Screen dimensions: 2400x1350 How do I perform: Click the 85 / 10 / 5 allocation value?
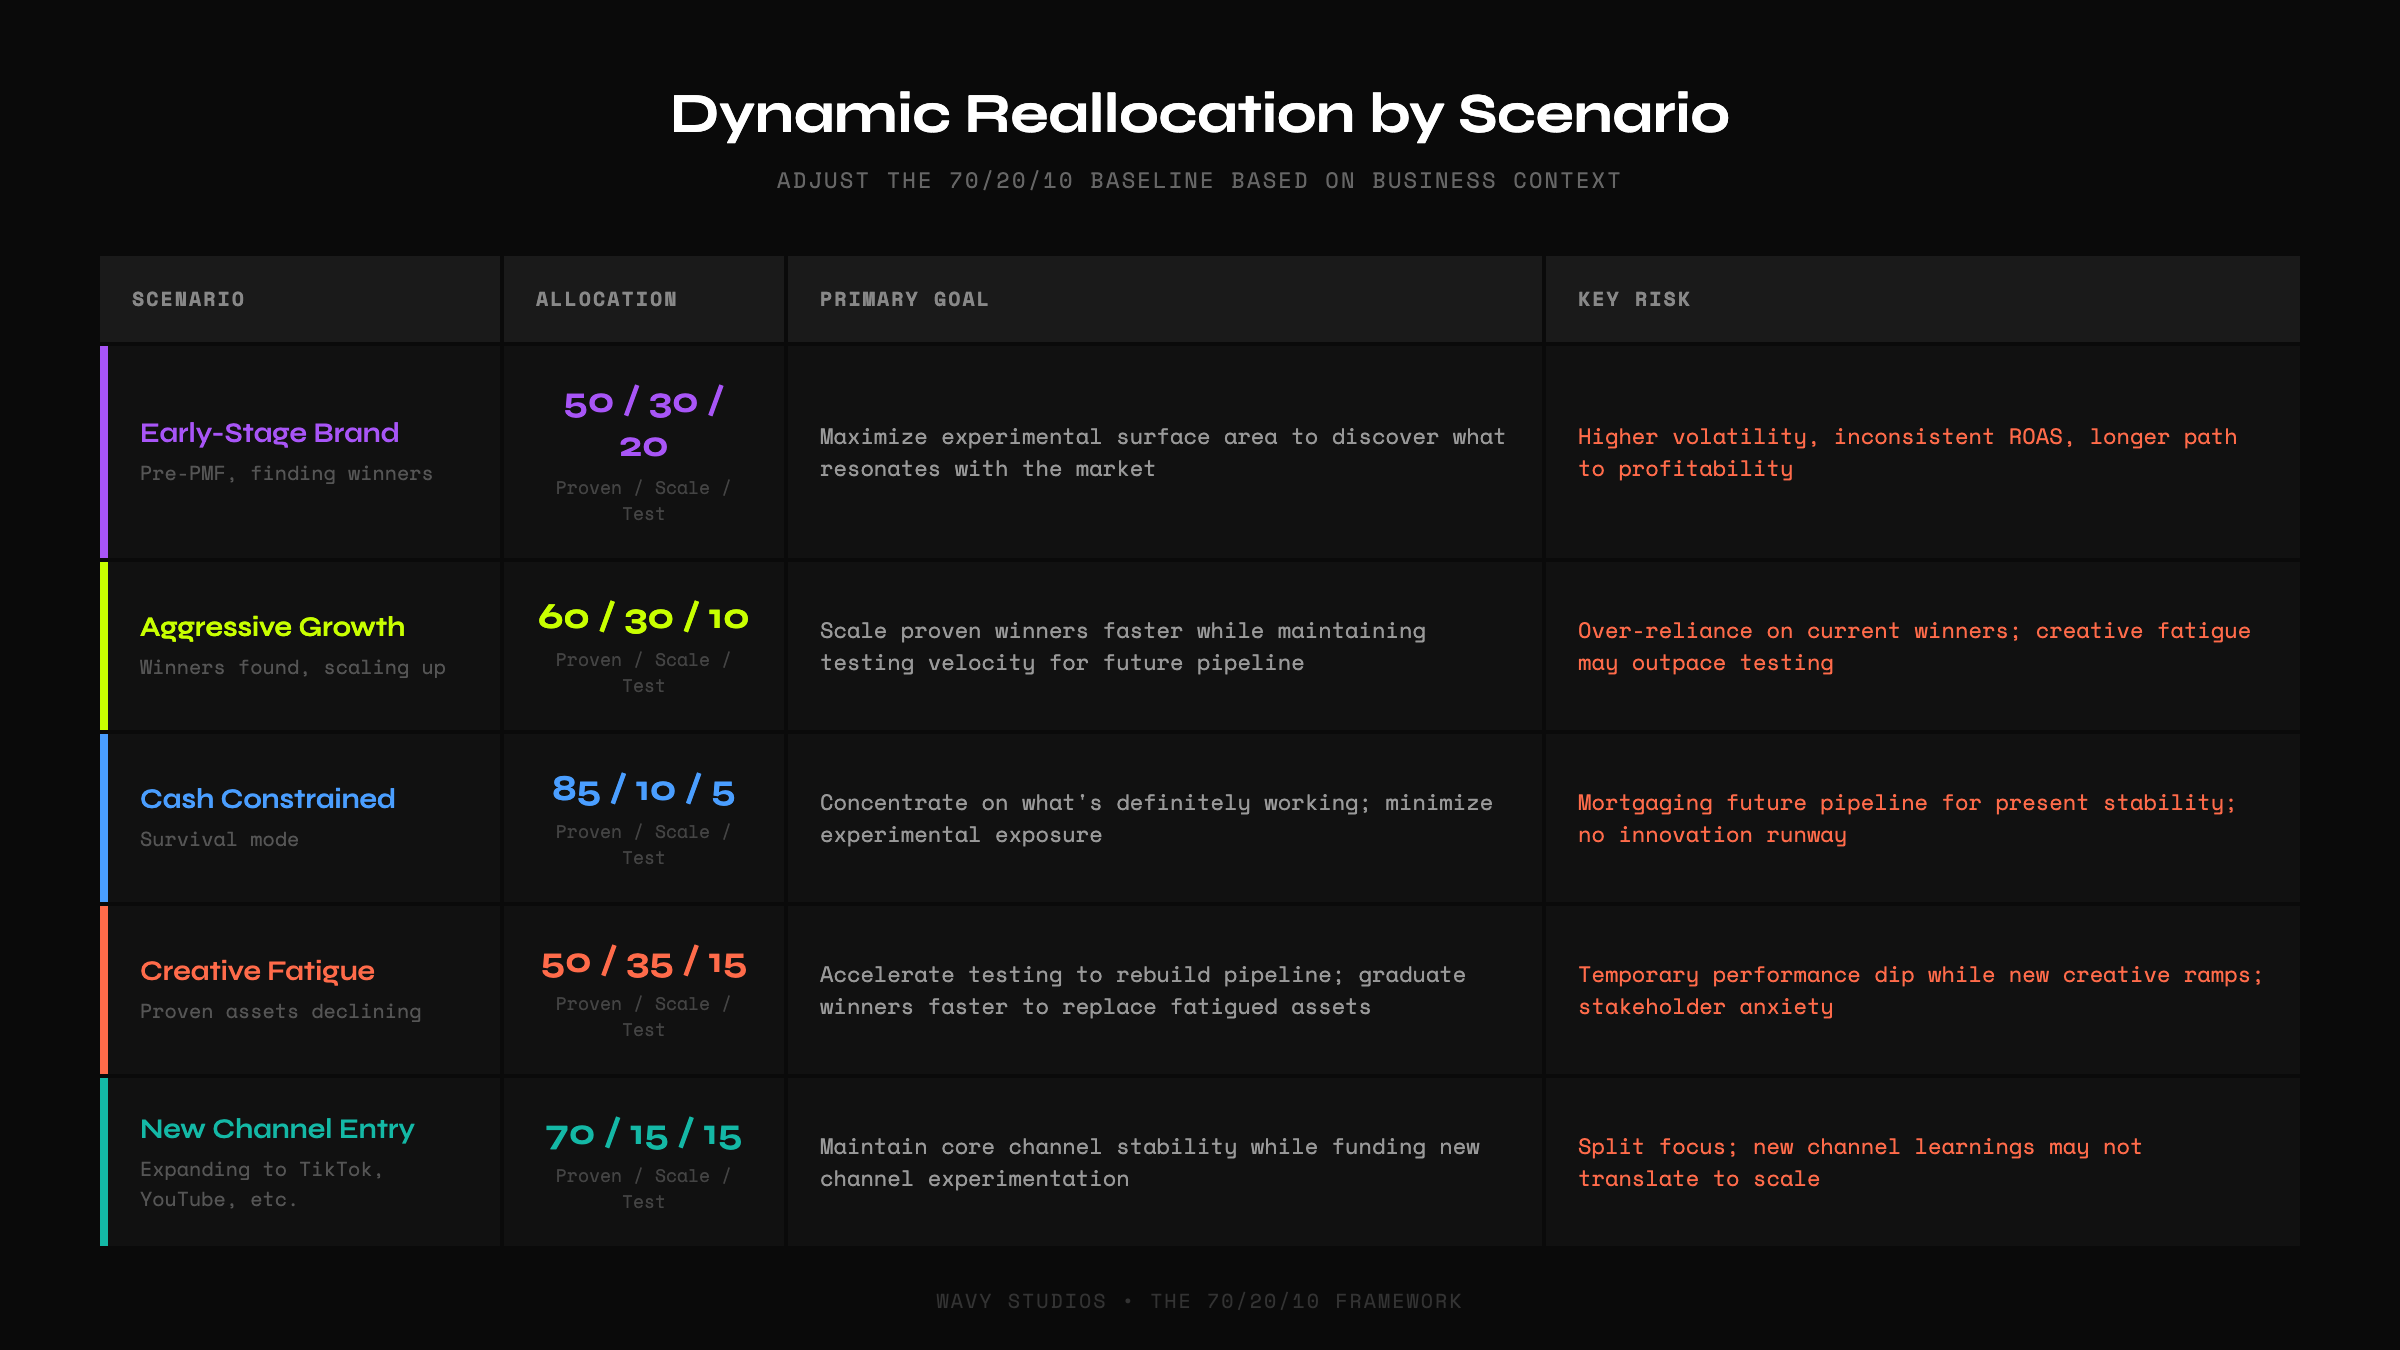click(643, 791)
